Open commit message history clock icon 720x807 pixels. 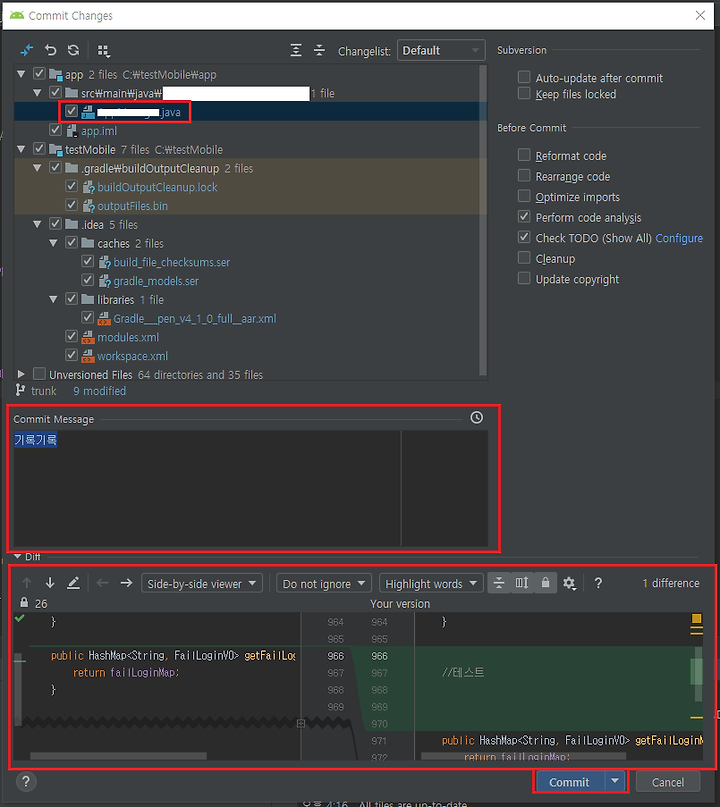point(477,417)
